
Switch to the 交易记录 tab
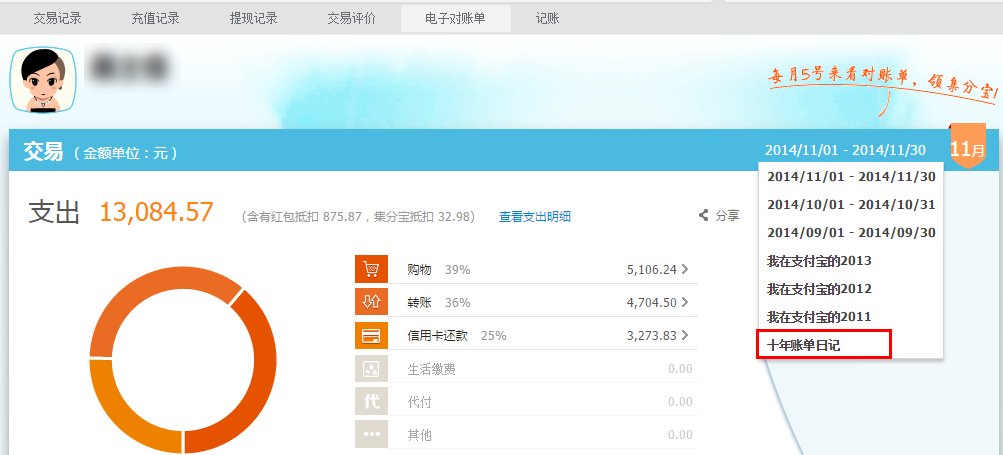pyautogui.click(x=57, y=18)
